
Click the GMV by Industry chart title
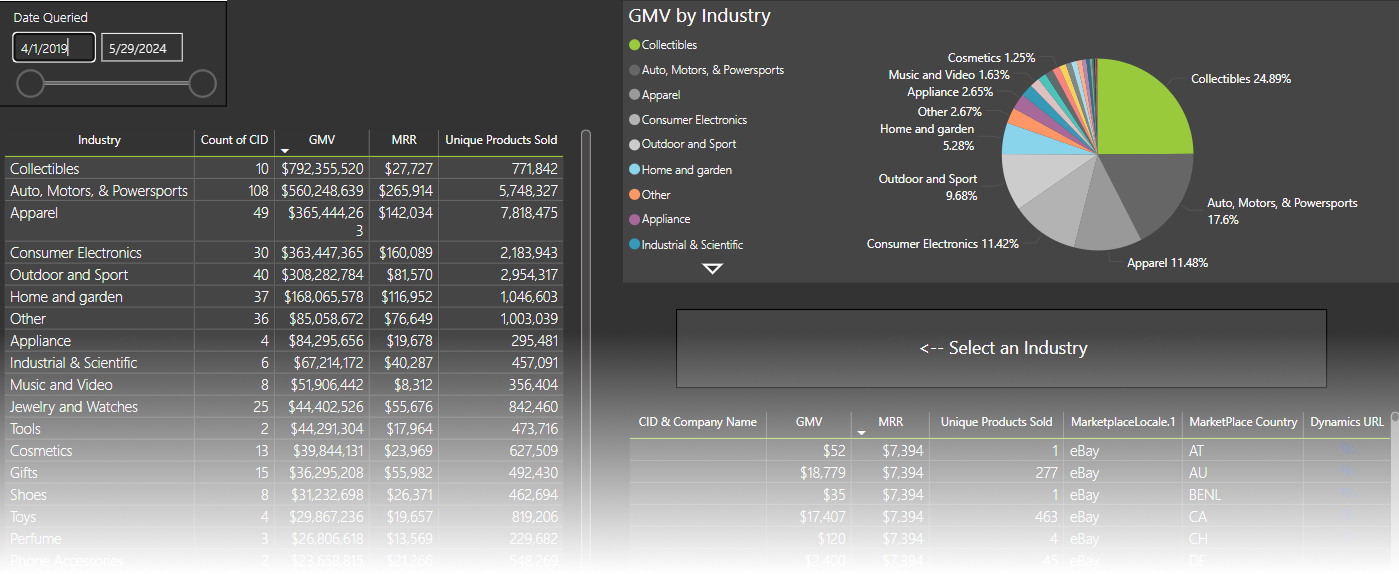699,16
